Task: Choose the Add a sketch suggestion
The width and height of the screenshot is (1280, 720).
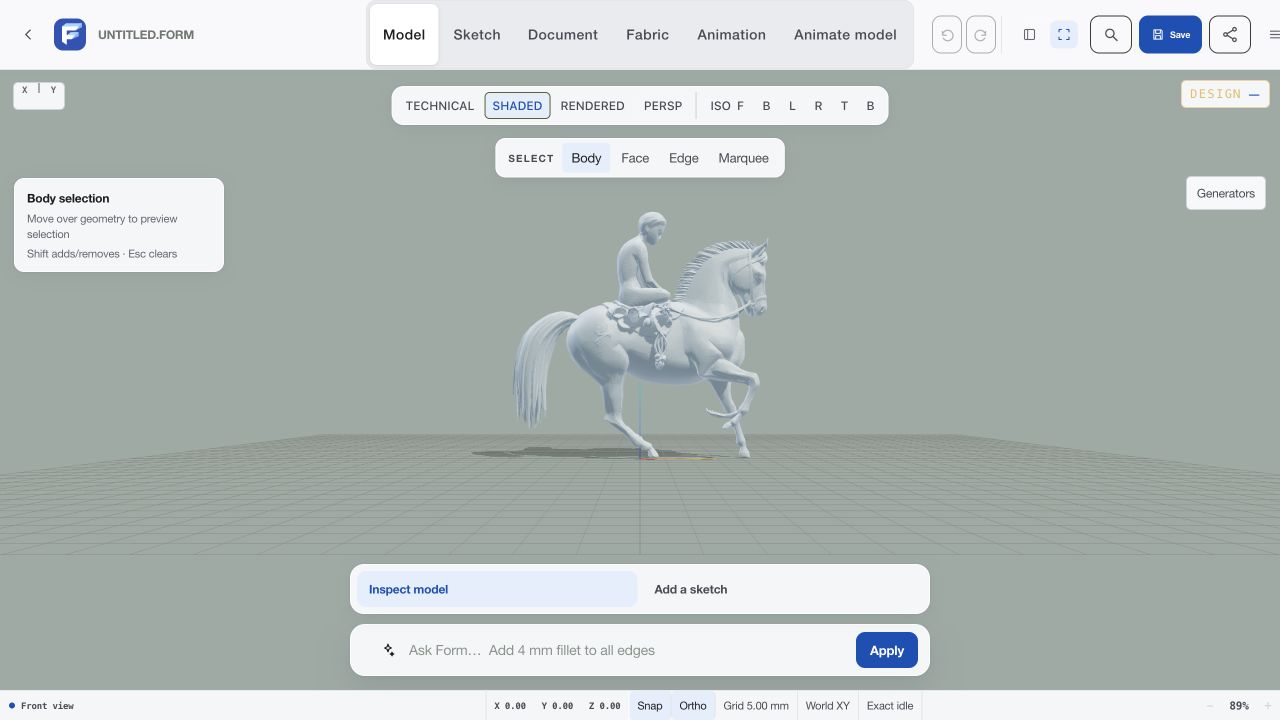Action: 783,589
